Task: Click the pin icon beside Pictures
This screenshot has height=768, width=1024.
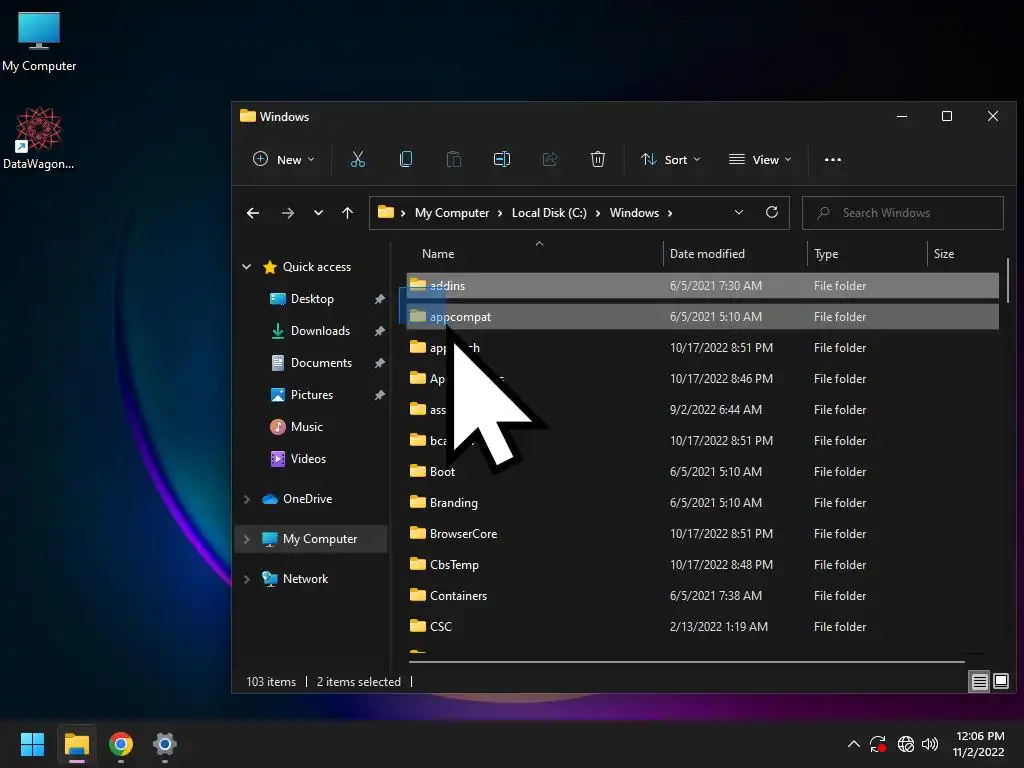Action: 379,395
